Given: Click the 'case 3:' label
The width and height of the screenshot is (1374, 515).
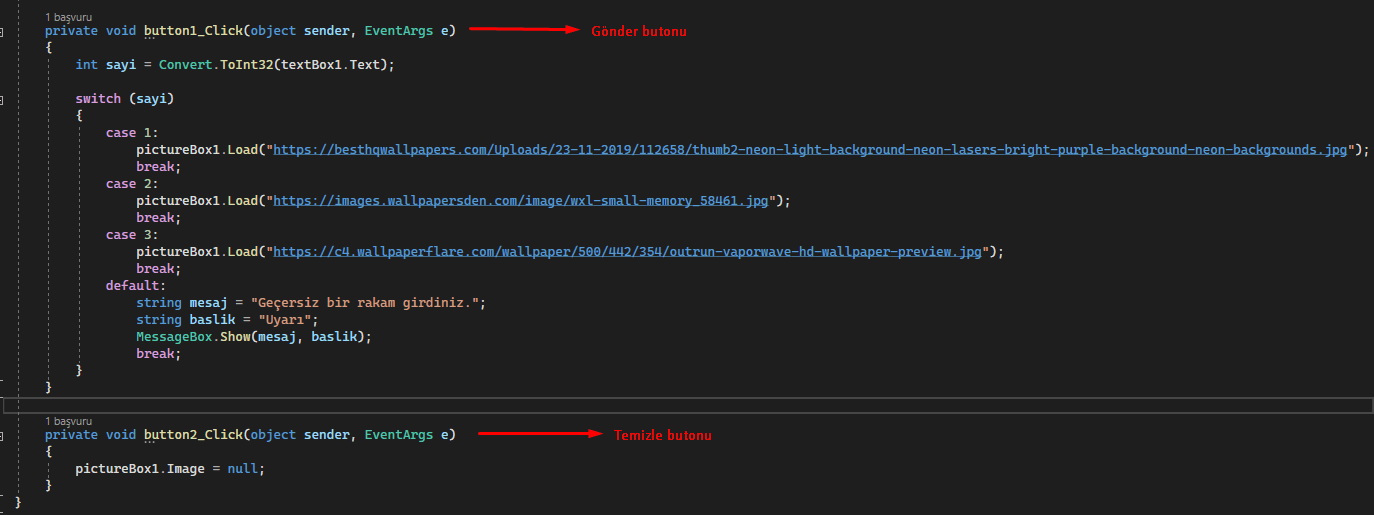Looking at the screenshot, I should (132, 235).
